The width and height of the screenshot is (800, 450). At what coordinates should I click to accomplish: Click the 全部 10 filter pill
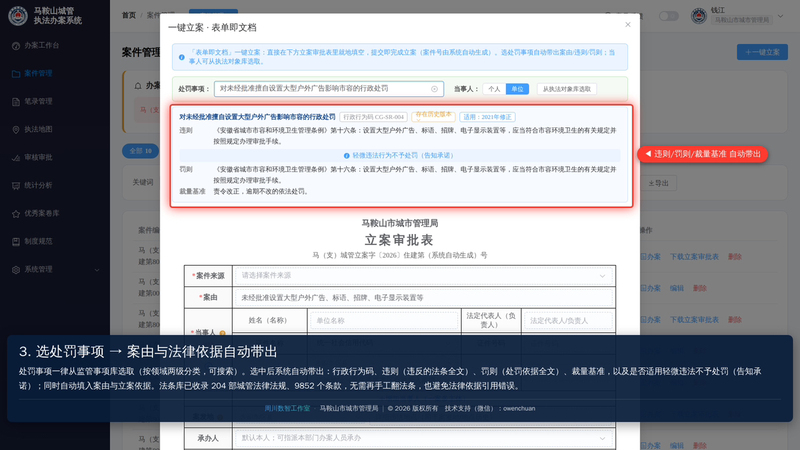click(140, 151)
